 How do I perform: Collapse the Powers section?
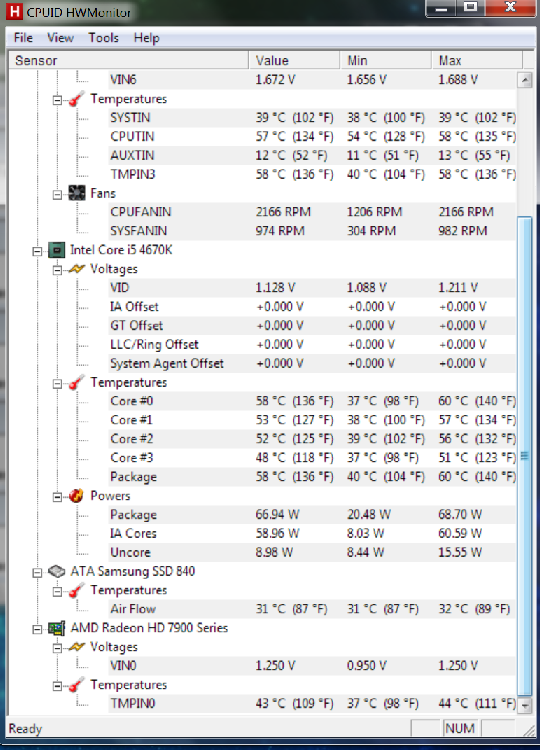tap(57, 497)
